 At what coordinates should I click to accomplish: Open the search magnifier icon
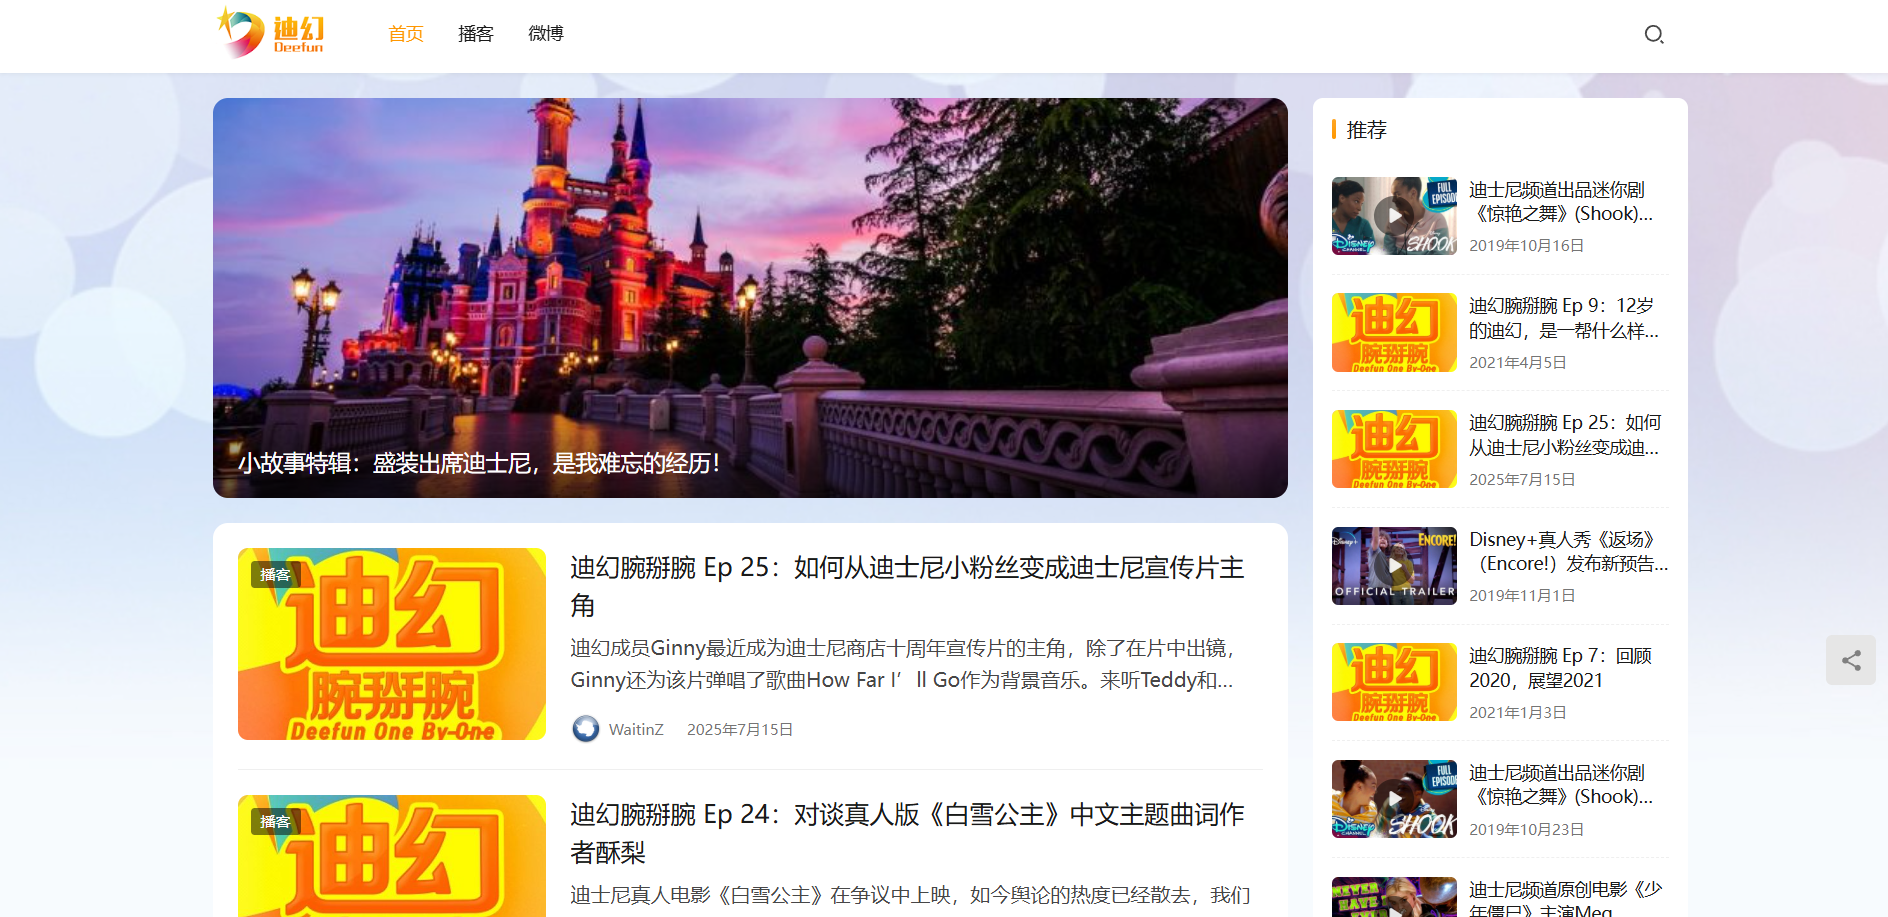(x=1654, y=34)
